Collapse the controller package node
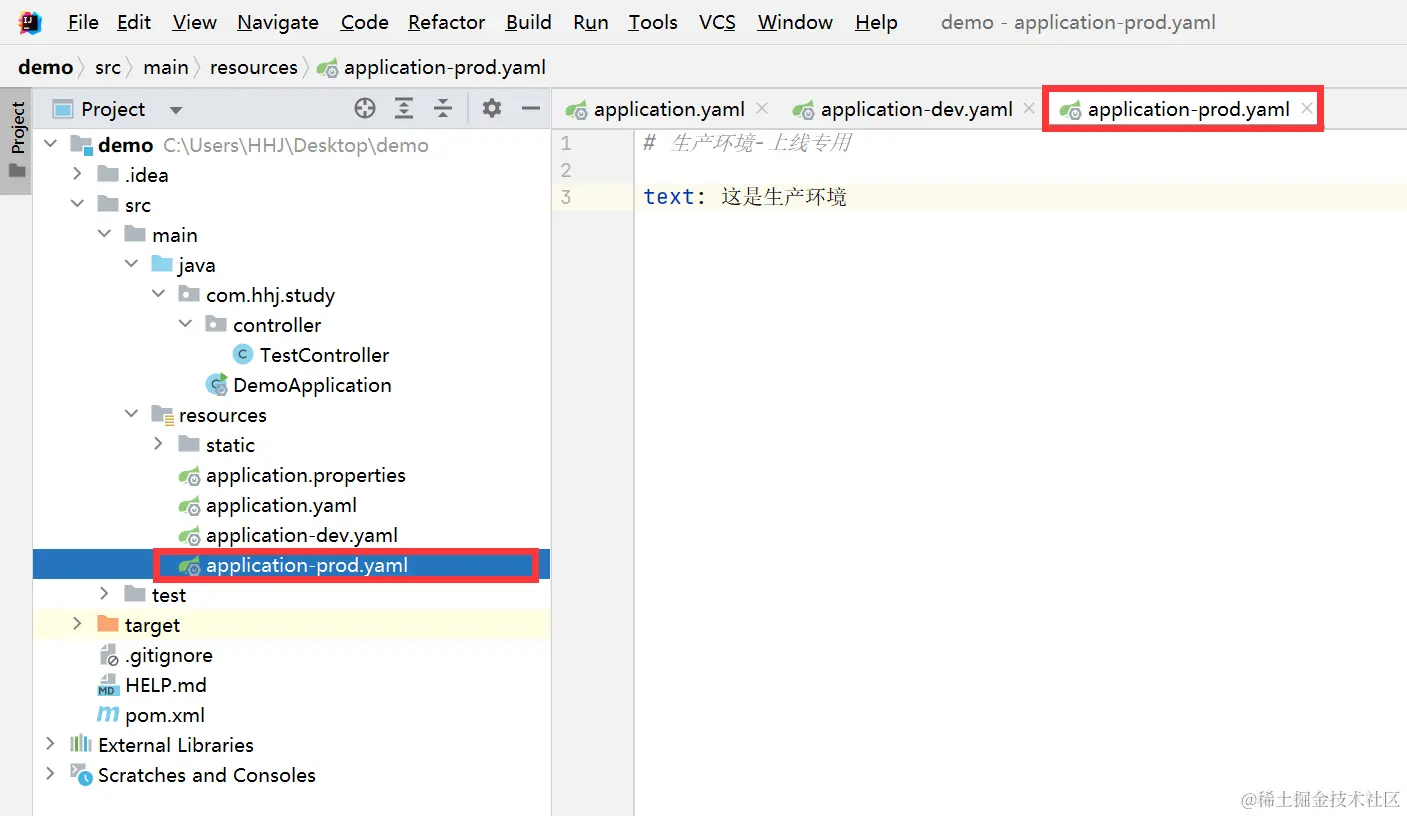This screenshot has height=816, width=1407. tap(185, 324)
